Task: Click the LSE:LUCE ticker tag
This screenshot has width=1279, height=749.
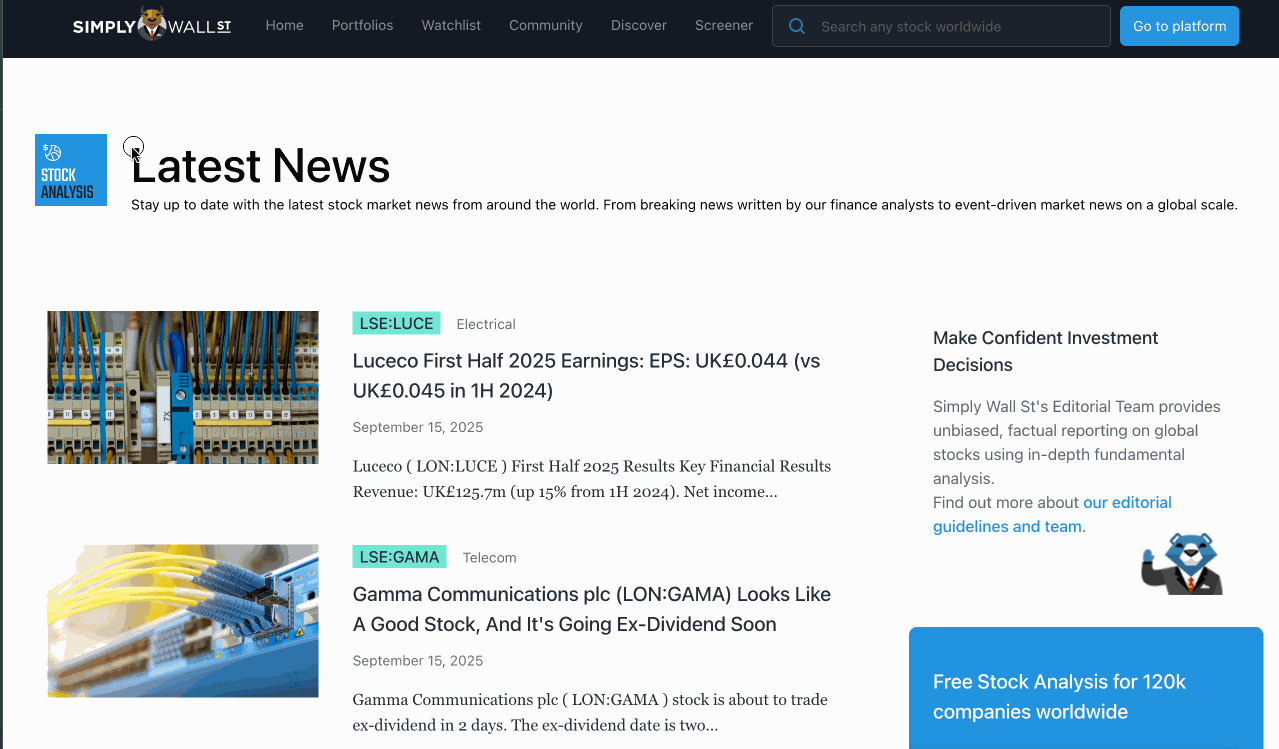Action: 396,323
